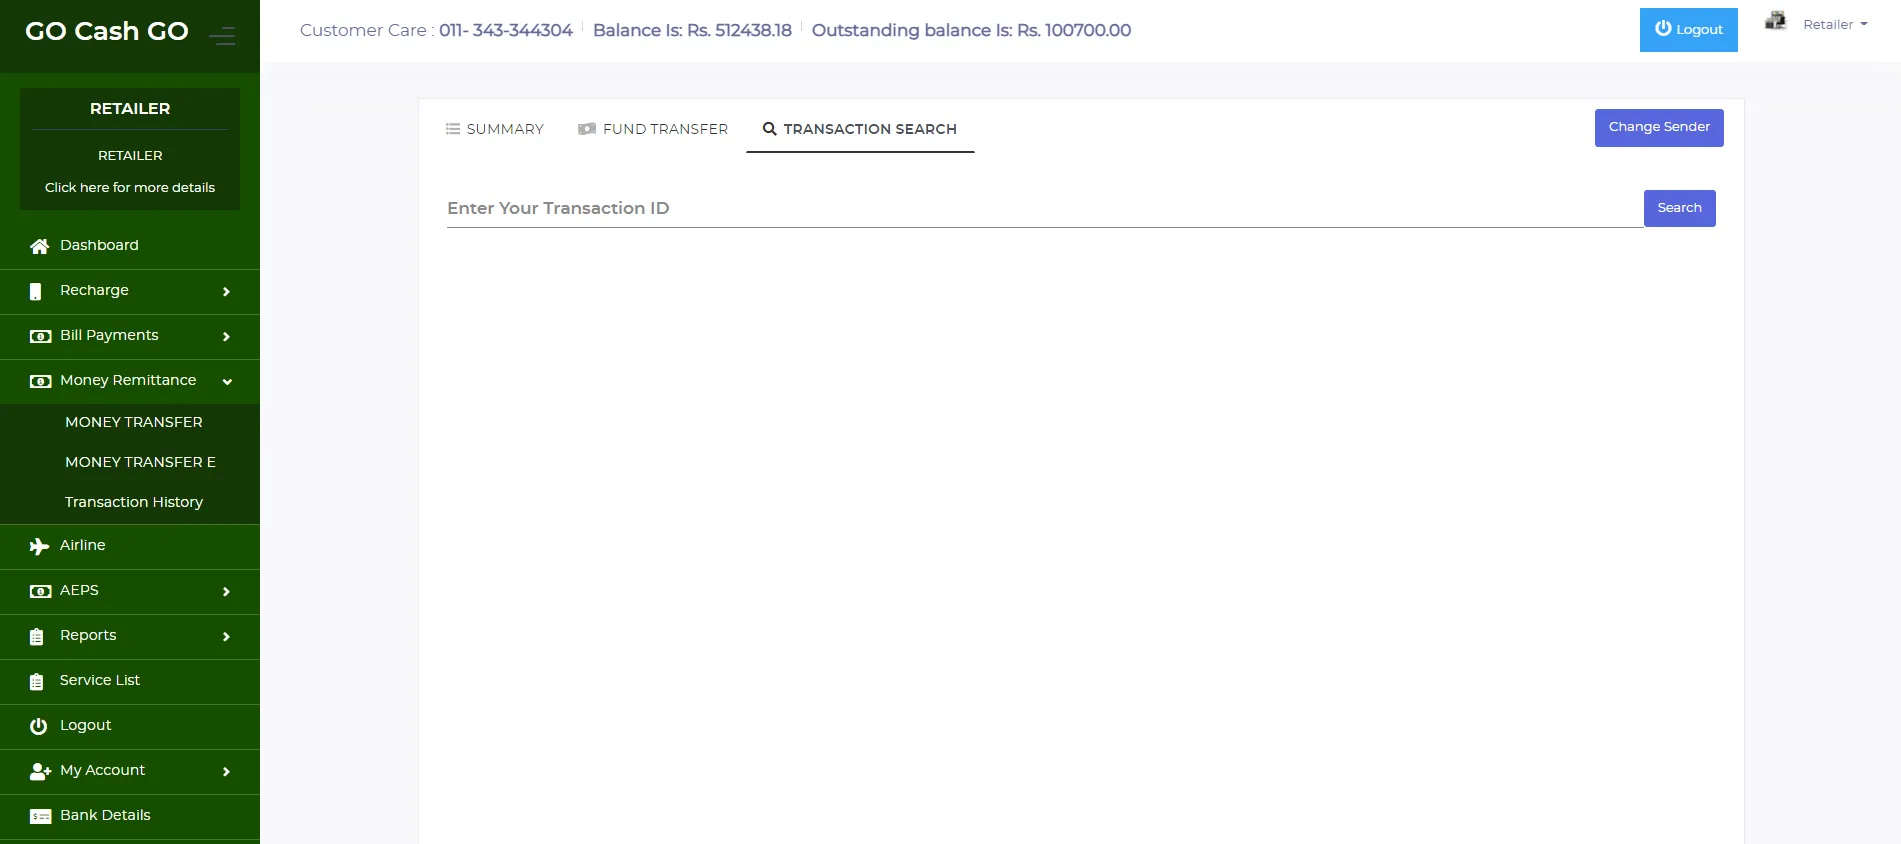Expand the Recharge submenu arrow
The image size is (1901, 844).
tap(226, 292)
